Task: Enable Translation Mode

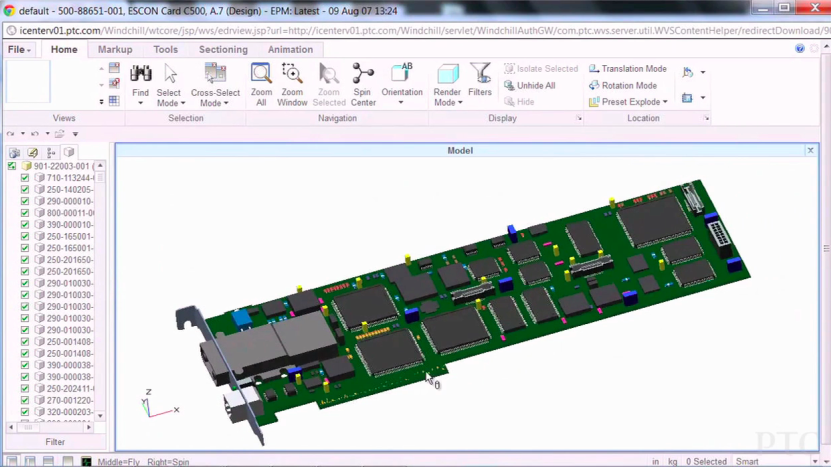Action: tap(628, 69)
